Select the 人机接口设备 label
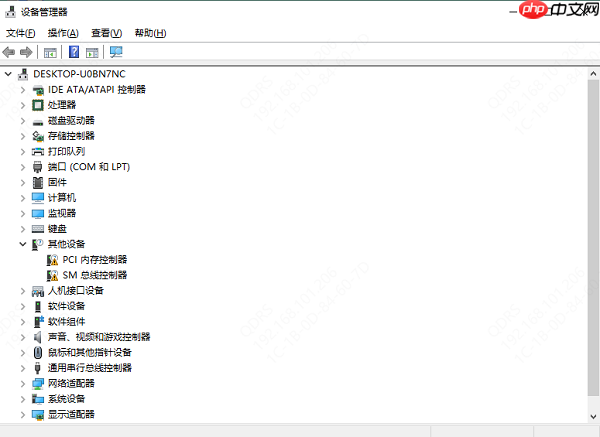600x437 pixels. click(x=76, y=291)
